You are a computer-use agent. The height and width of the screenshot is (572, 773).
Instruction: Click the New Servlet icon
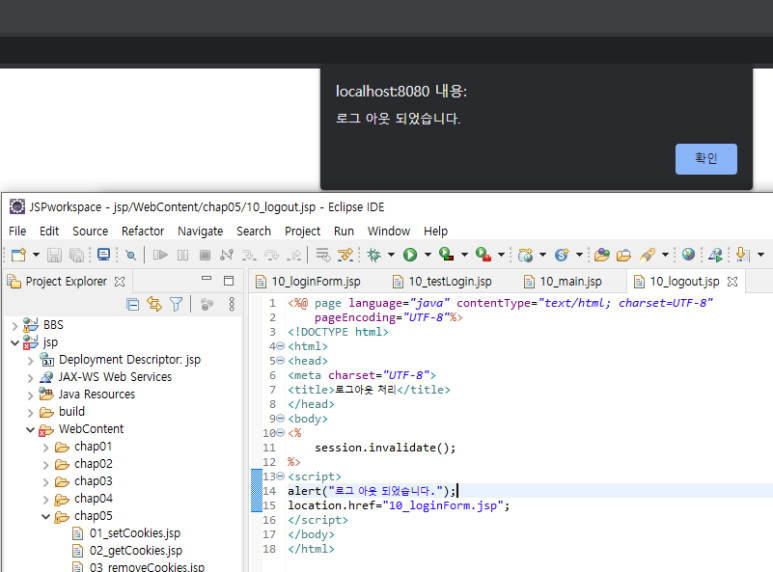[562, 255]
